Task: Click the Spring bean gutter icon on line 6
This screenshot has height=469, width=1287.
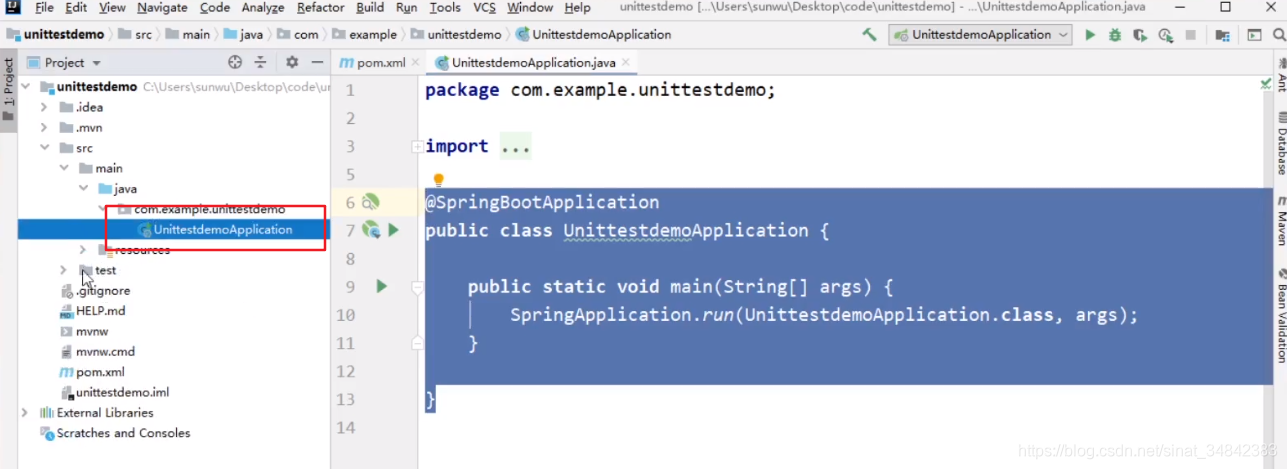Action: (371, 202)
